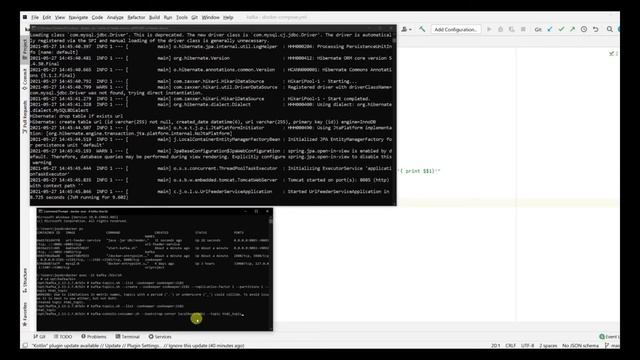
Task: Open the Favorites tool window tab
Action: point(25,314)
